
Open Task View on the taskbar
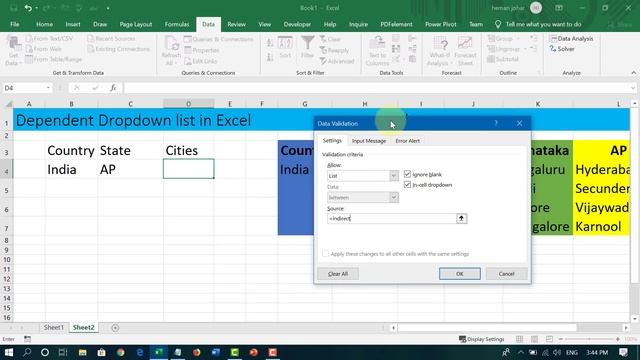63,352
